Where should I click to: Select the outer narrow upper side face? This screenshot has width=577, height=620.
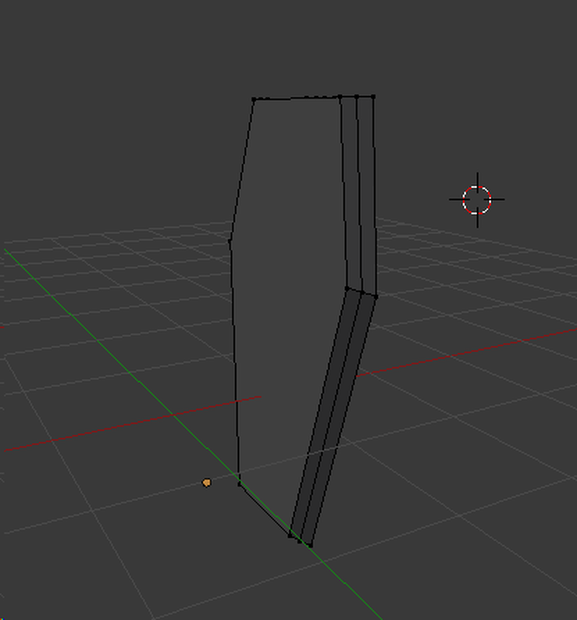click(x=367, y=194)
